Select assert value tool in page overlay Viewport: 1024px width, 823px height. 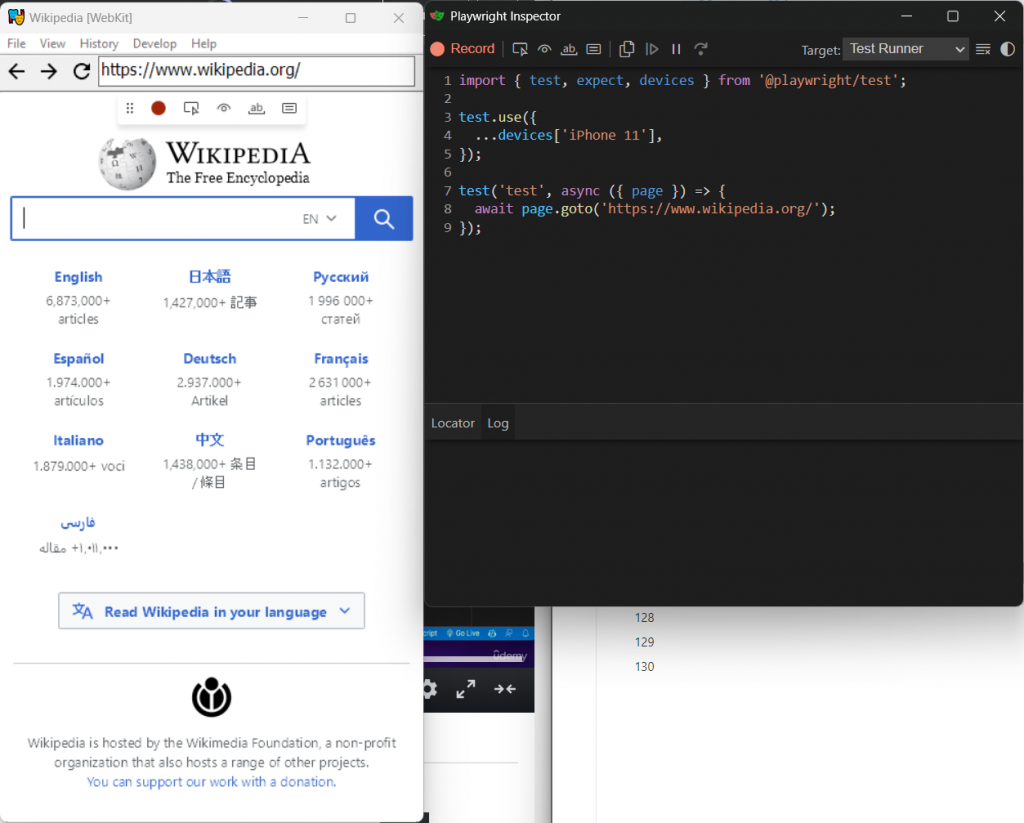(x=289, y=108)
